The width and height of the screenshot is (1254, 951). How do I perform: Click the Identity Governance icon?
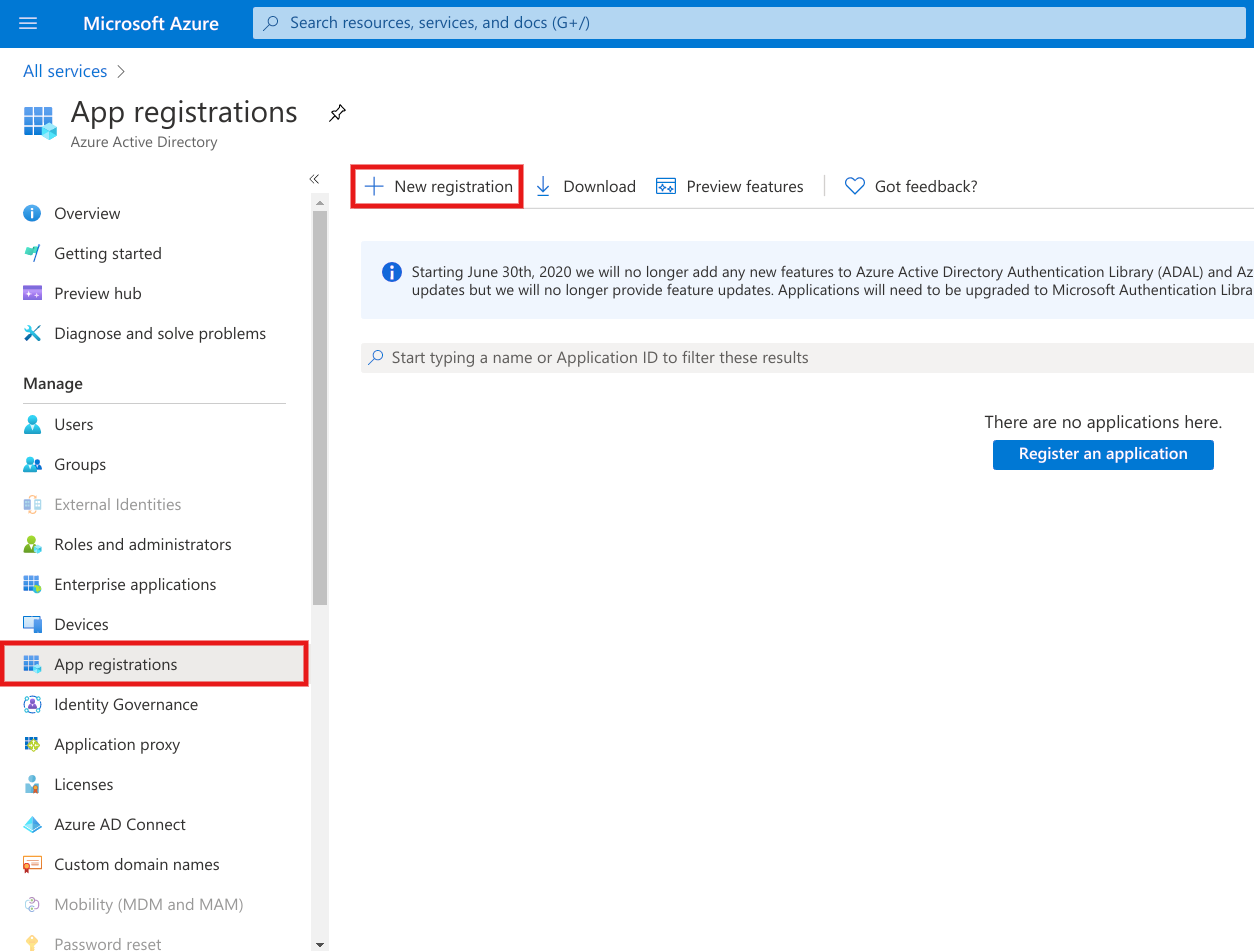(32, 704)
